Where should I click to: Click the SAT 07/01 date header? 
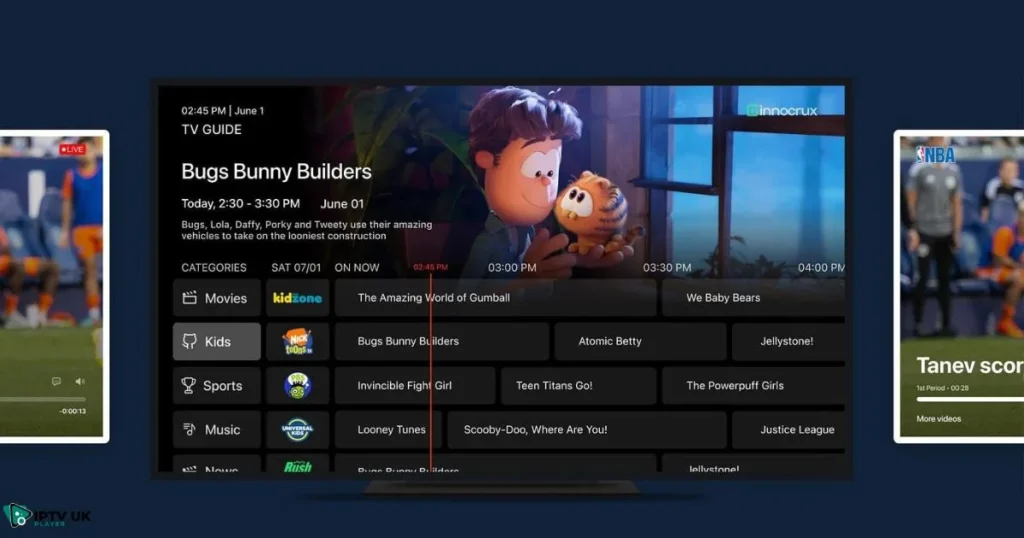[296, 268]
